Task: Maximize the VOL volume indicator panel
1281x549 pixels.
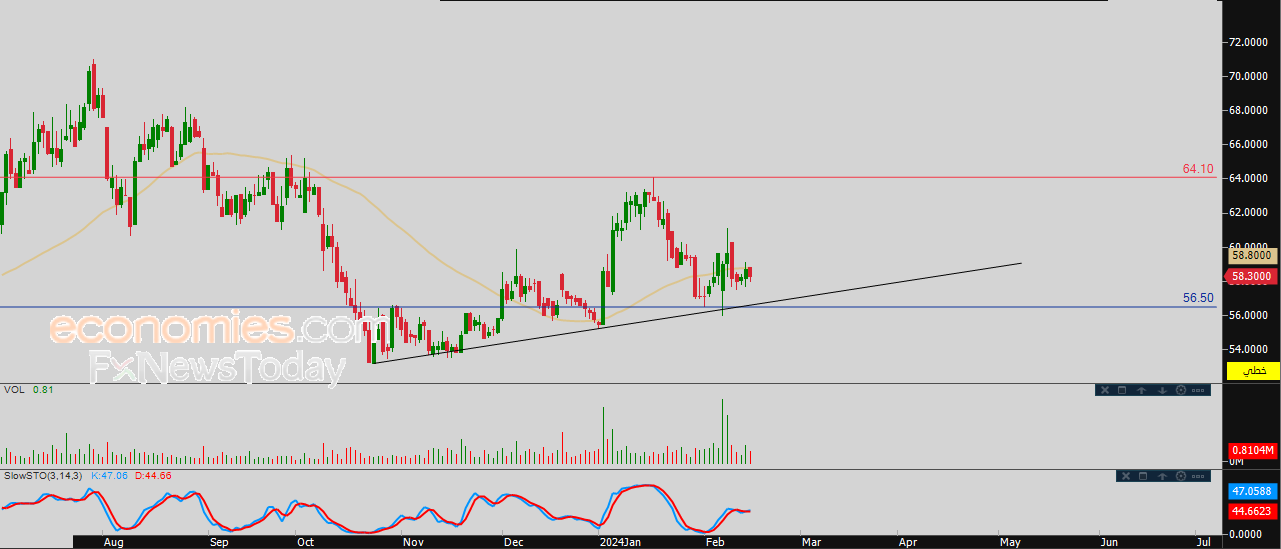Action: [x=1122, y=390]
